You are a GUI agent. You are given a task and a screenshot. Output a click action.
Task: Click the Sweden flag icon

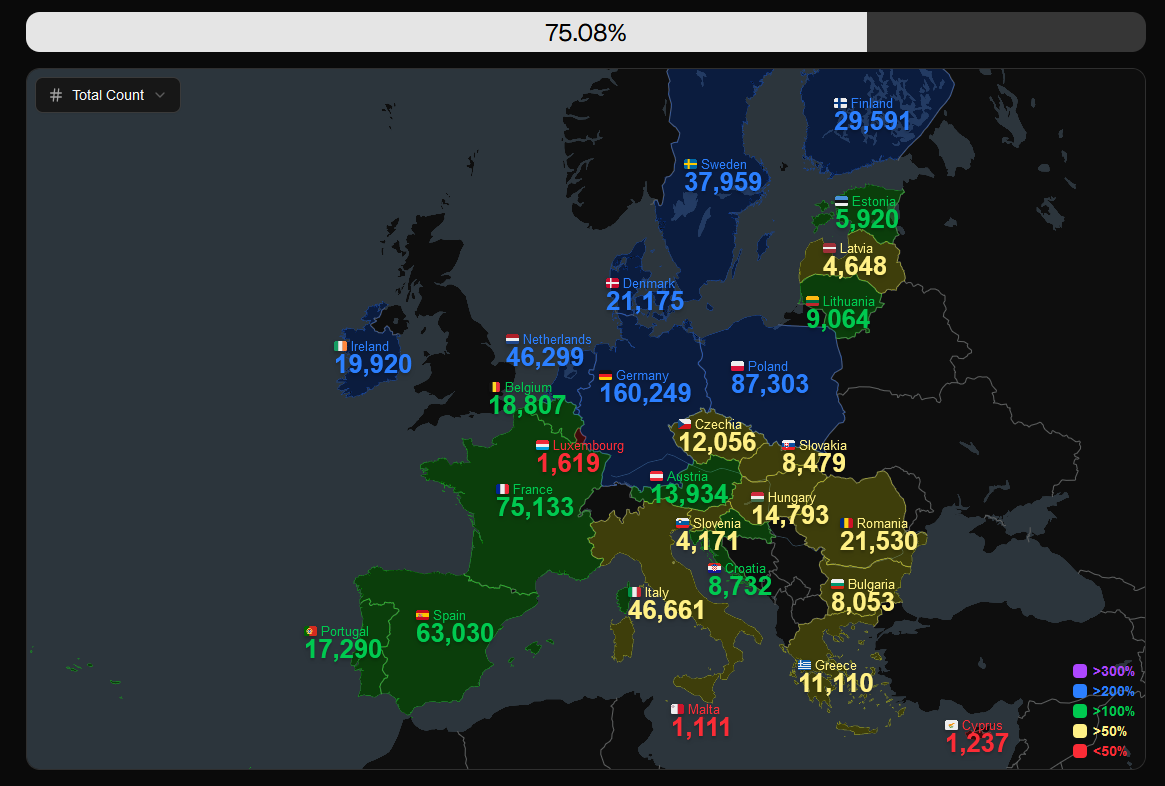690,164
